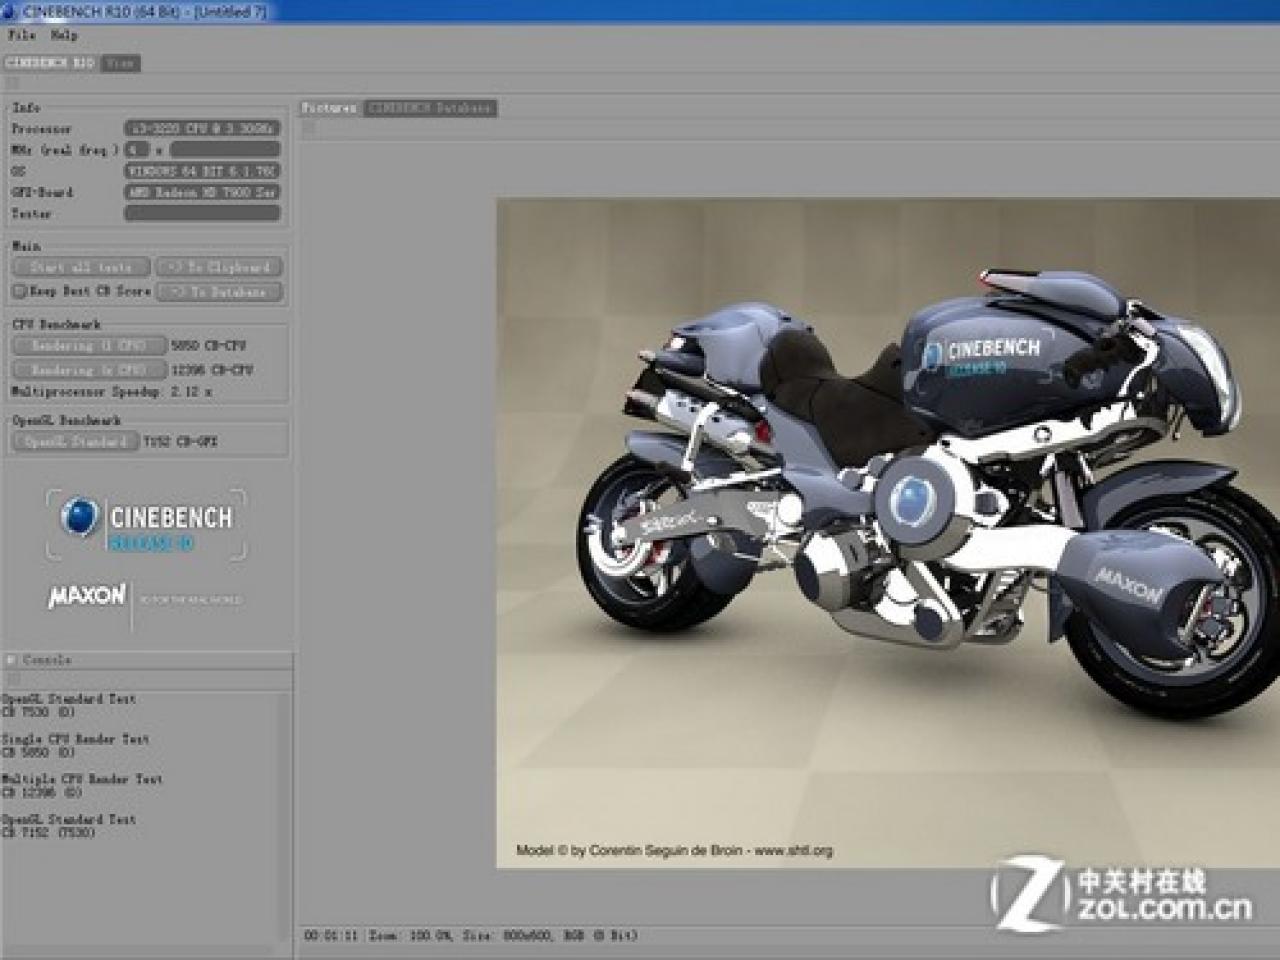1280x960 pixels.
Task: Click the 00:01:11 render time in status bar
Action: tap(330, 936)
